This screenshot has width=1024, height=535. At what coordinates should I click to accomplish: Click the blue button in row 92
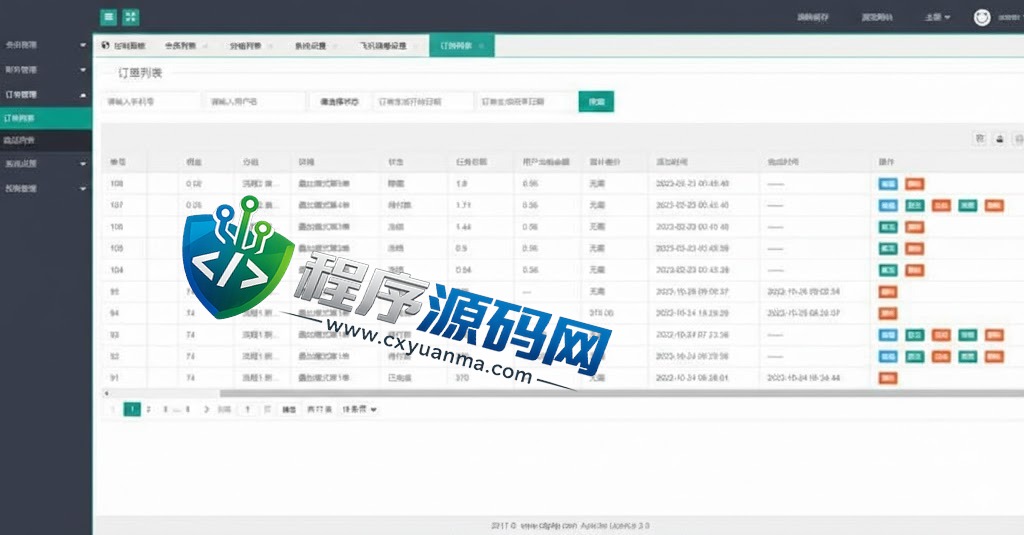[888, 357]
